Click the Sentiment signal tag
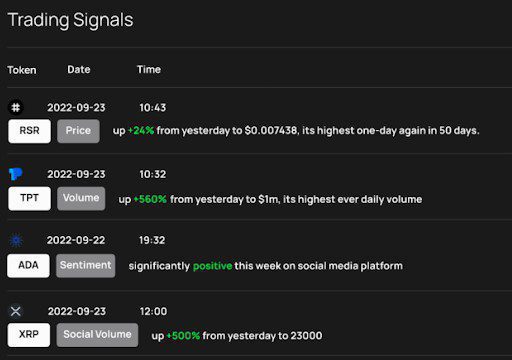Screen dimensions: 512x360 [x=86, y=266]
